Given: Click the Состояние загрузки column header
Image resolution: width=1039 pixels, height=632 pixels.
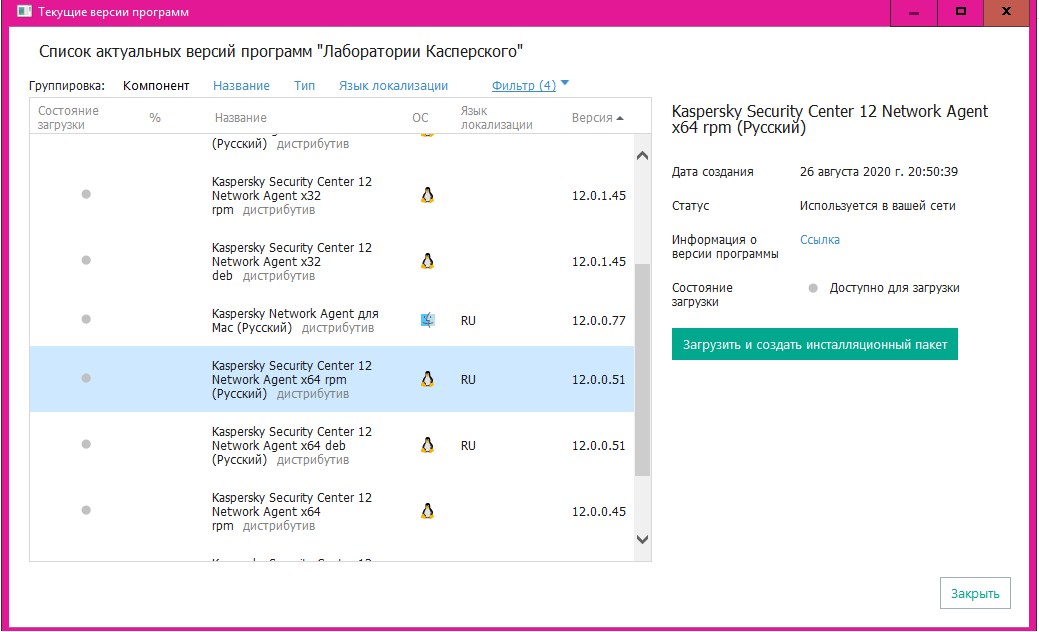Looking at the screenshot, I should pos(68,118).
